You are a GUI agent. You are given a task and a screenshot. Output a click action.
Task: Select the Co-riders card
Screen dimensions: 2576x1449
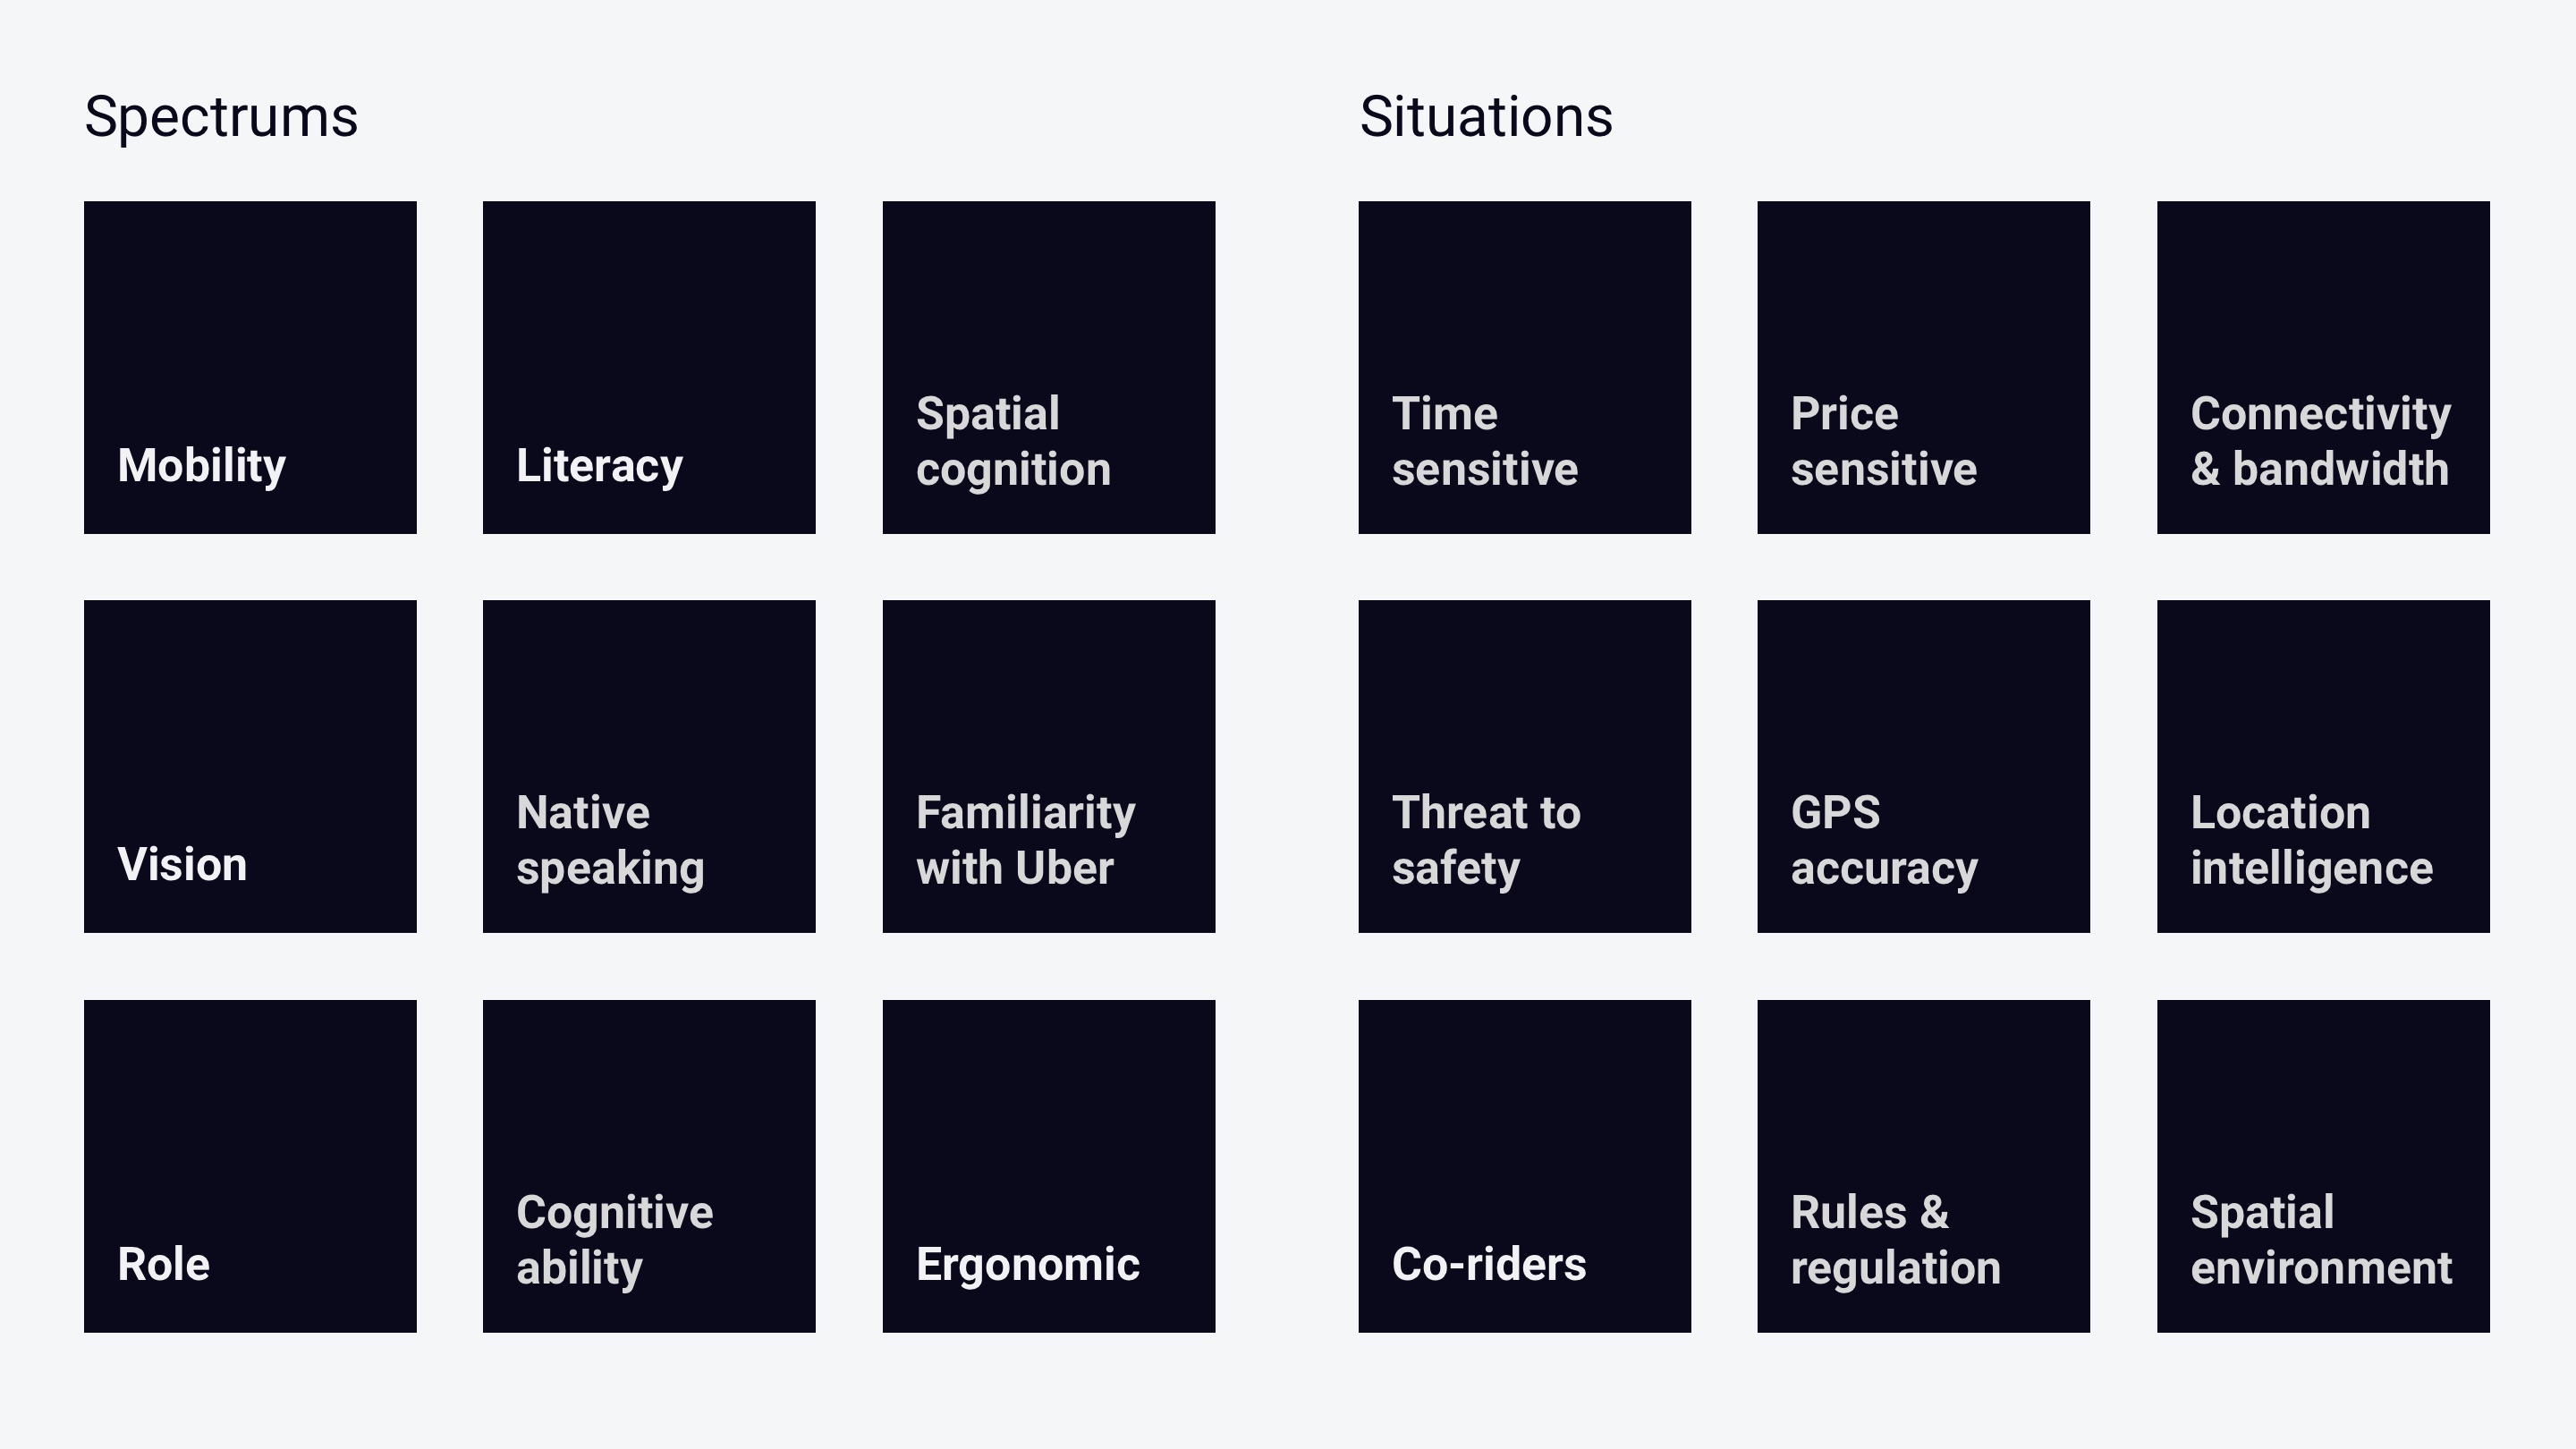(x=1525, y=1166)
